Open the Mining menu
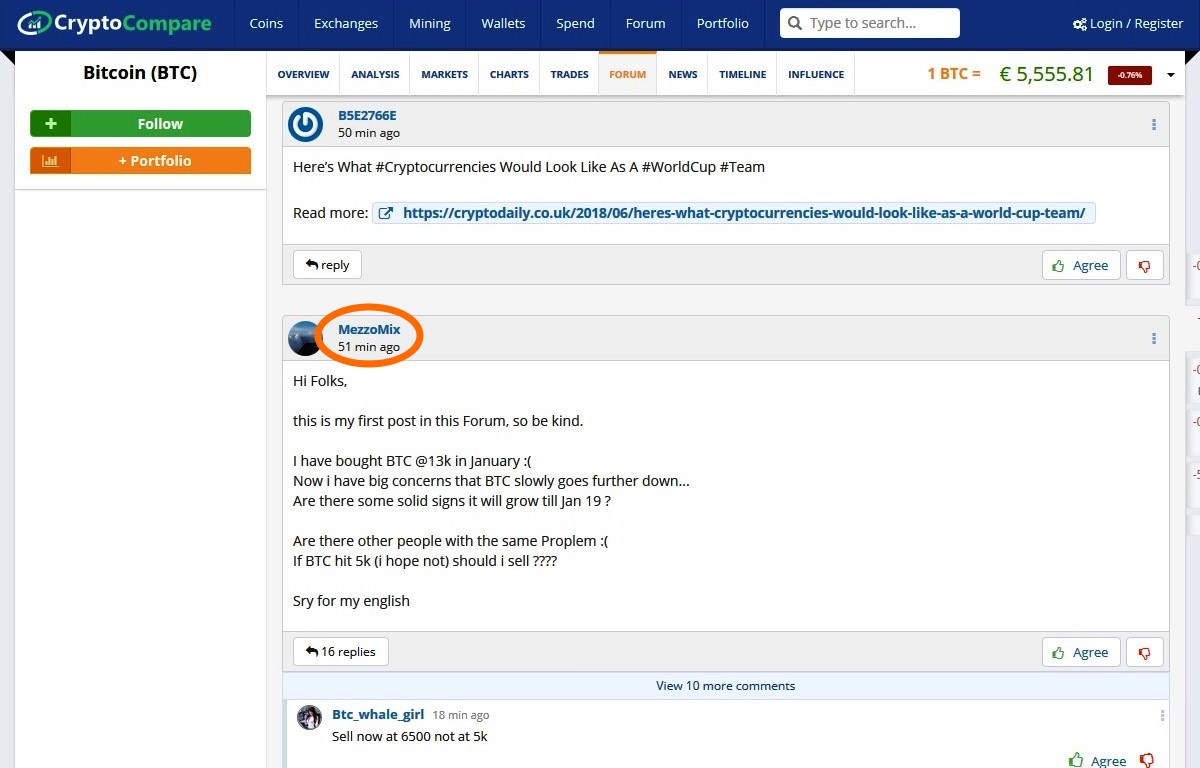Screen dimensions: 1200x768 click(x=430, y=24)
